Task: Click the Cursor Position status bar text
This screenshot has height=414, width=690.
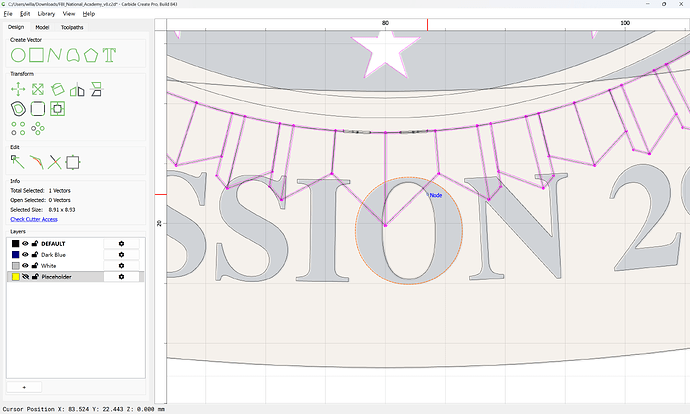Action: tap(84, 409)
